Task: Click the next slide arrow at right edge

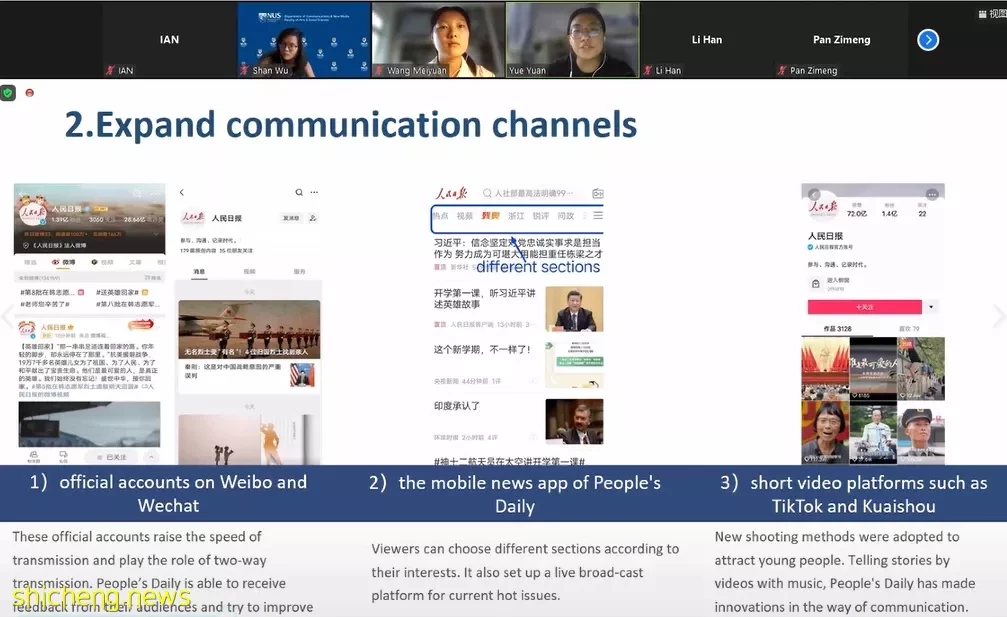Action: click(x=999, y=316)
